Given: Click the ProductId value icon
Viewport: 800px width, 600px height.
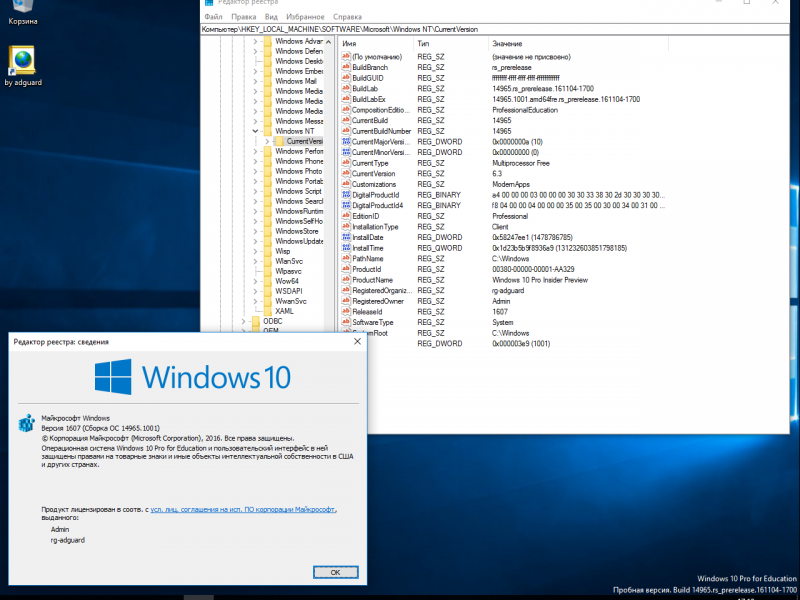Looking at the screenshot, I should click(x=346, y=269).
